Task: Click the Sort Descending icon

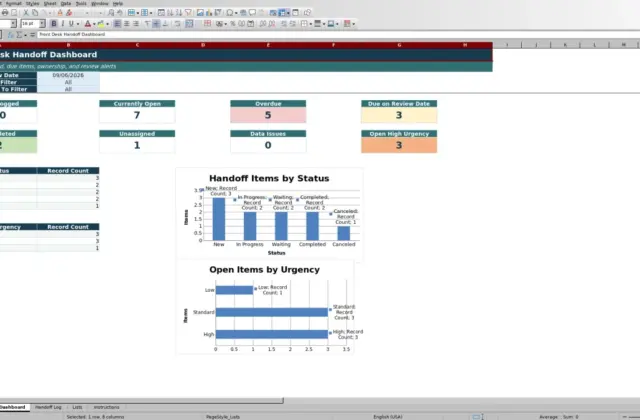Action: 179,13
